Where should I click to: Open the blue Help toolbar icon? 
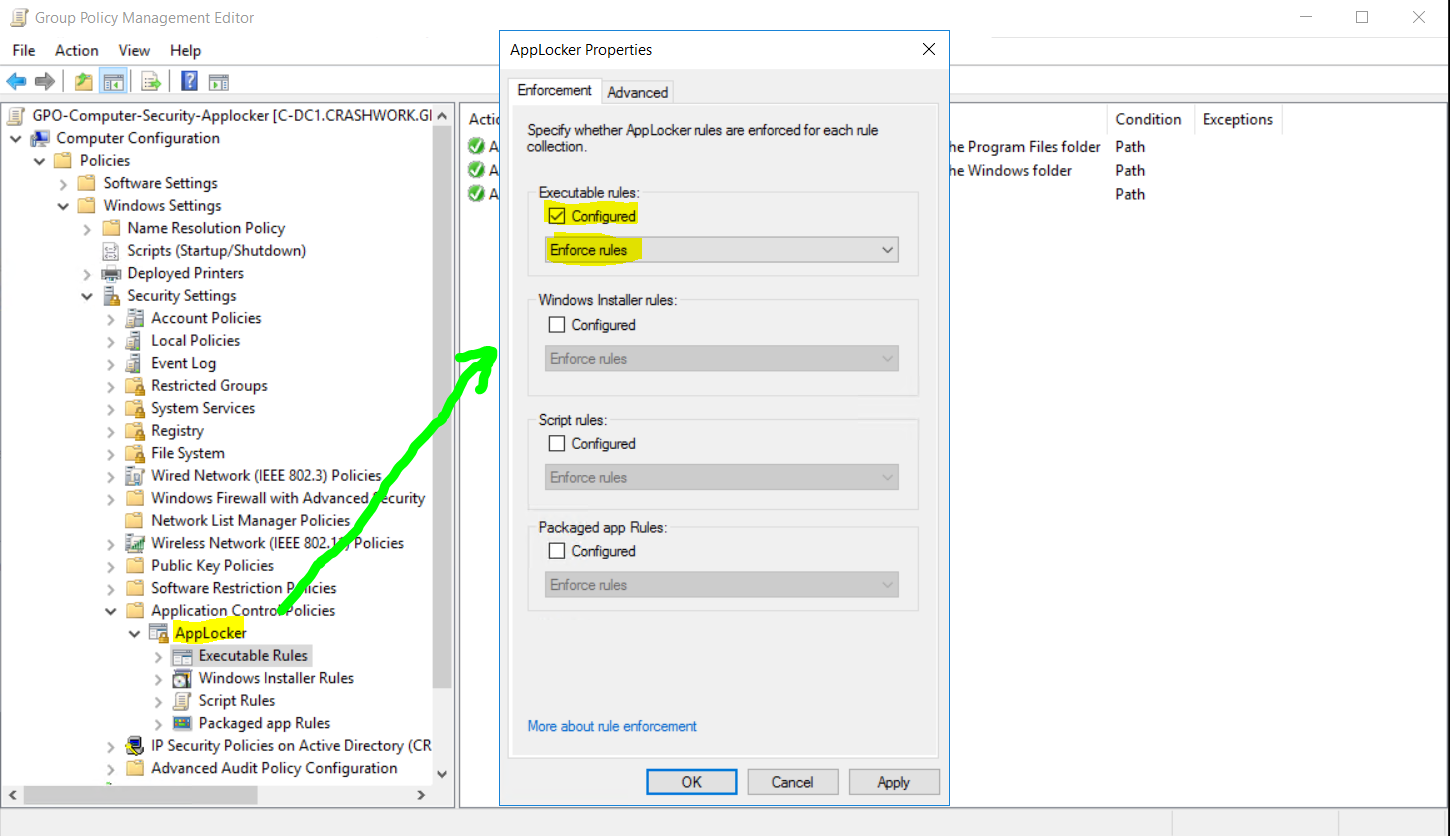(189, 81)
